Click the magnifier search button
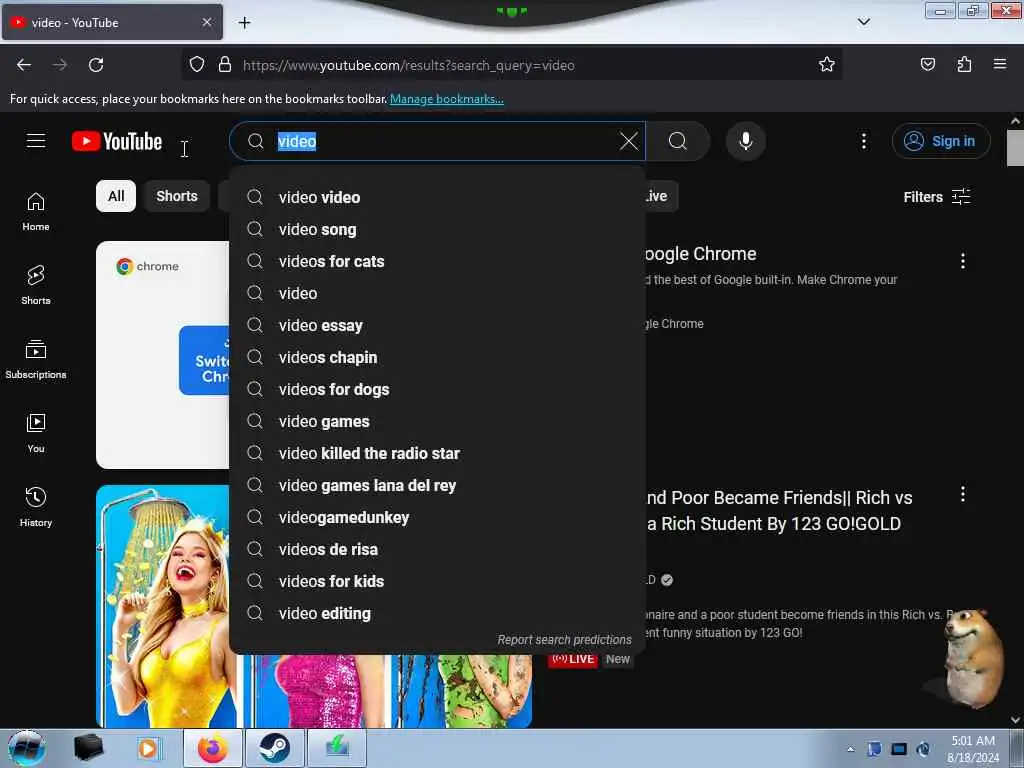The image size is (1024, 768). click(x=678, y=141)
